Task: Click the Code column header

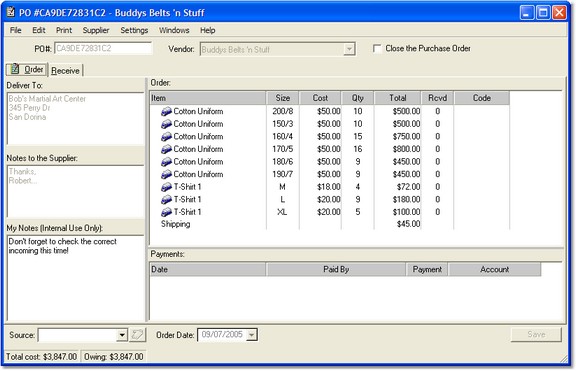Action: pos(482,98)
